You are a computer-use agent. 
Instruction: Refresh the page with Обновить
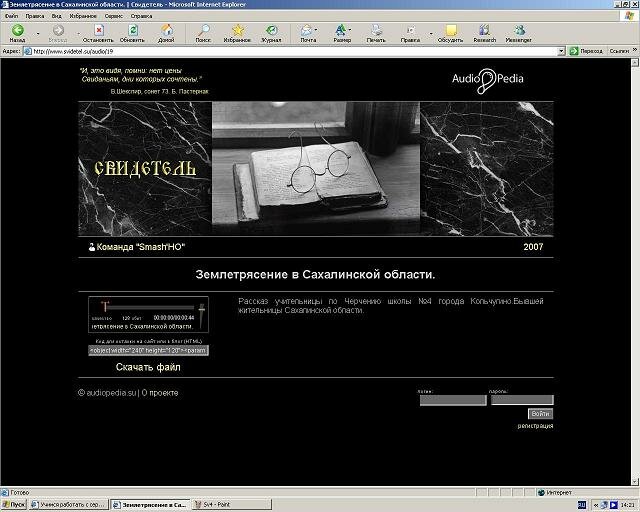pyautogui.click(x=132, y=33)
